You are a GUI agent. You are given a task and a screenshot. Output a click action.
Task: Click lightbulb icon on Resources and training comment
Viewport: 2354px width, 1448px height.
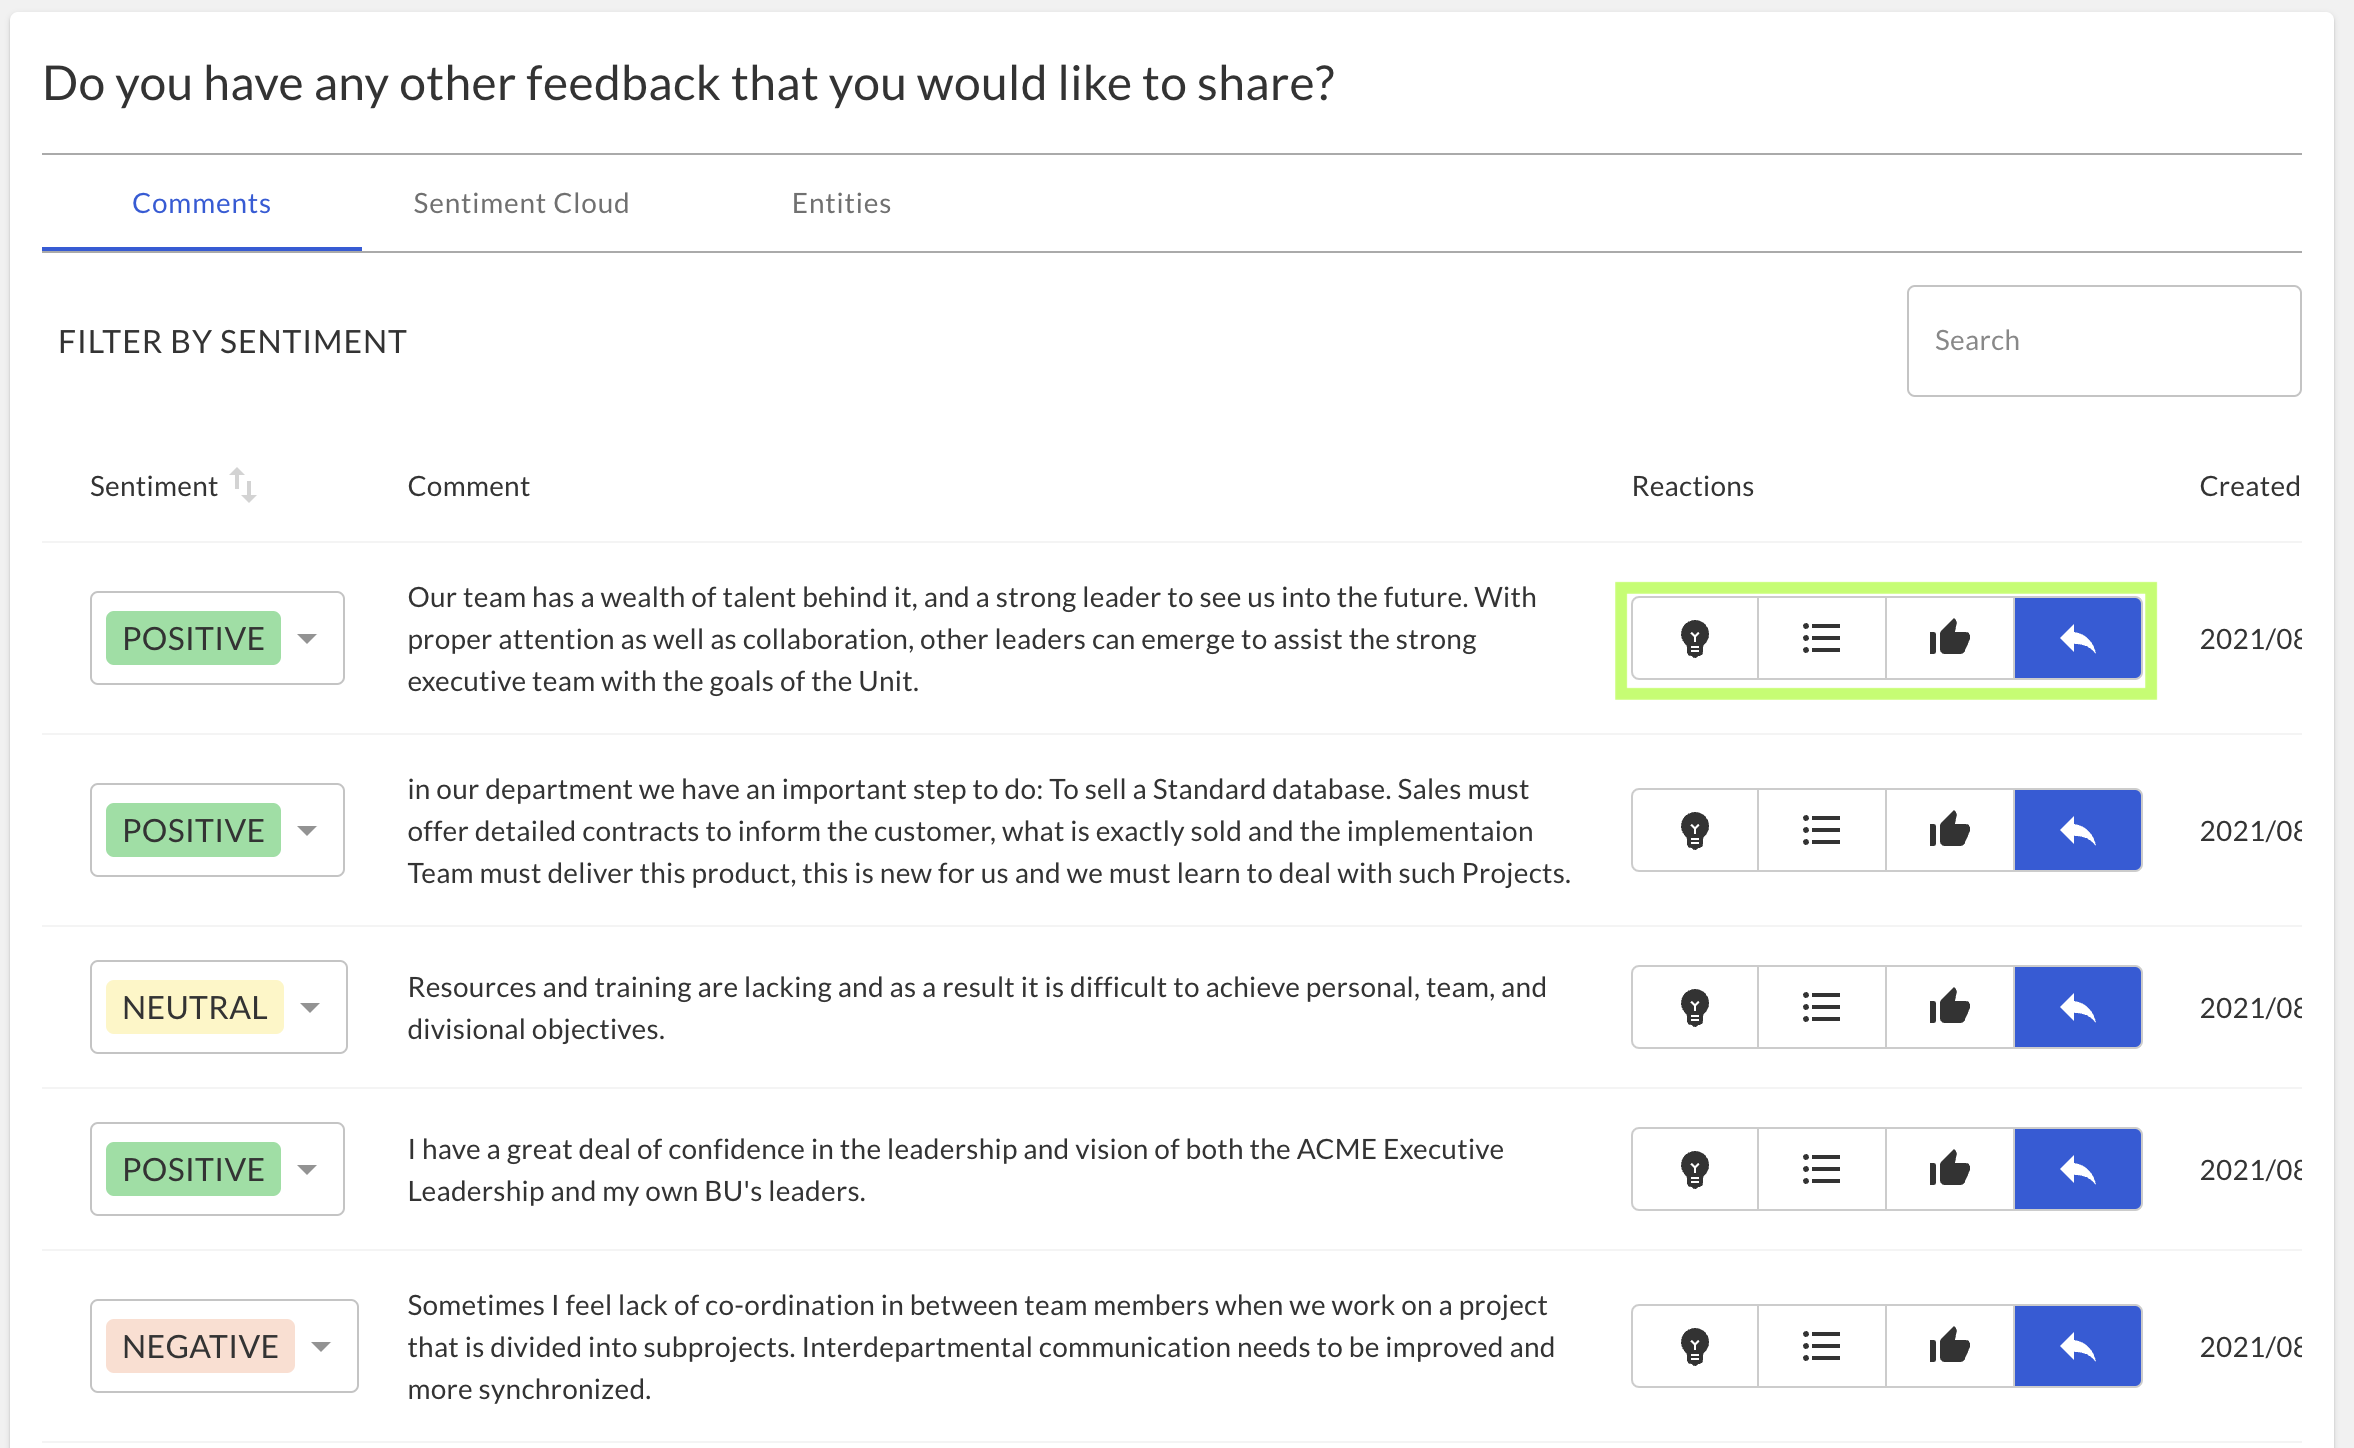click(1695, 1007)
